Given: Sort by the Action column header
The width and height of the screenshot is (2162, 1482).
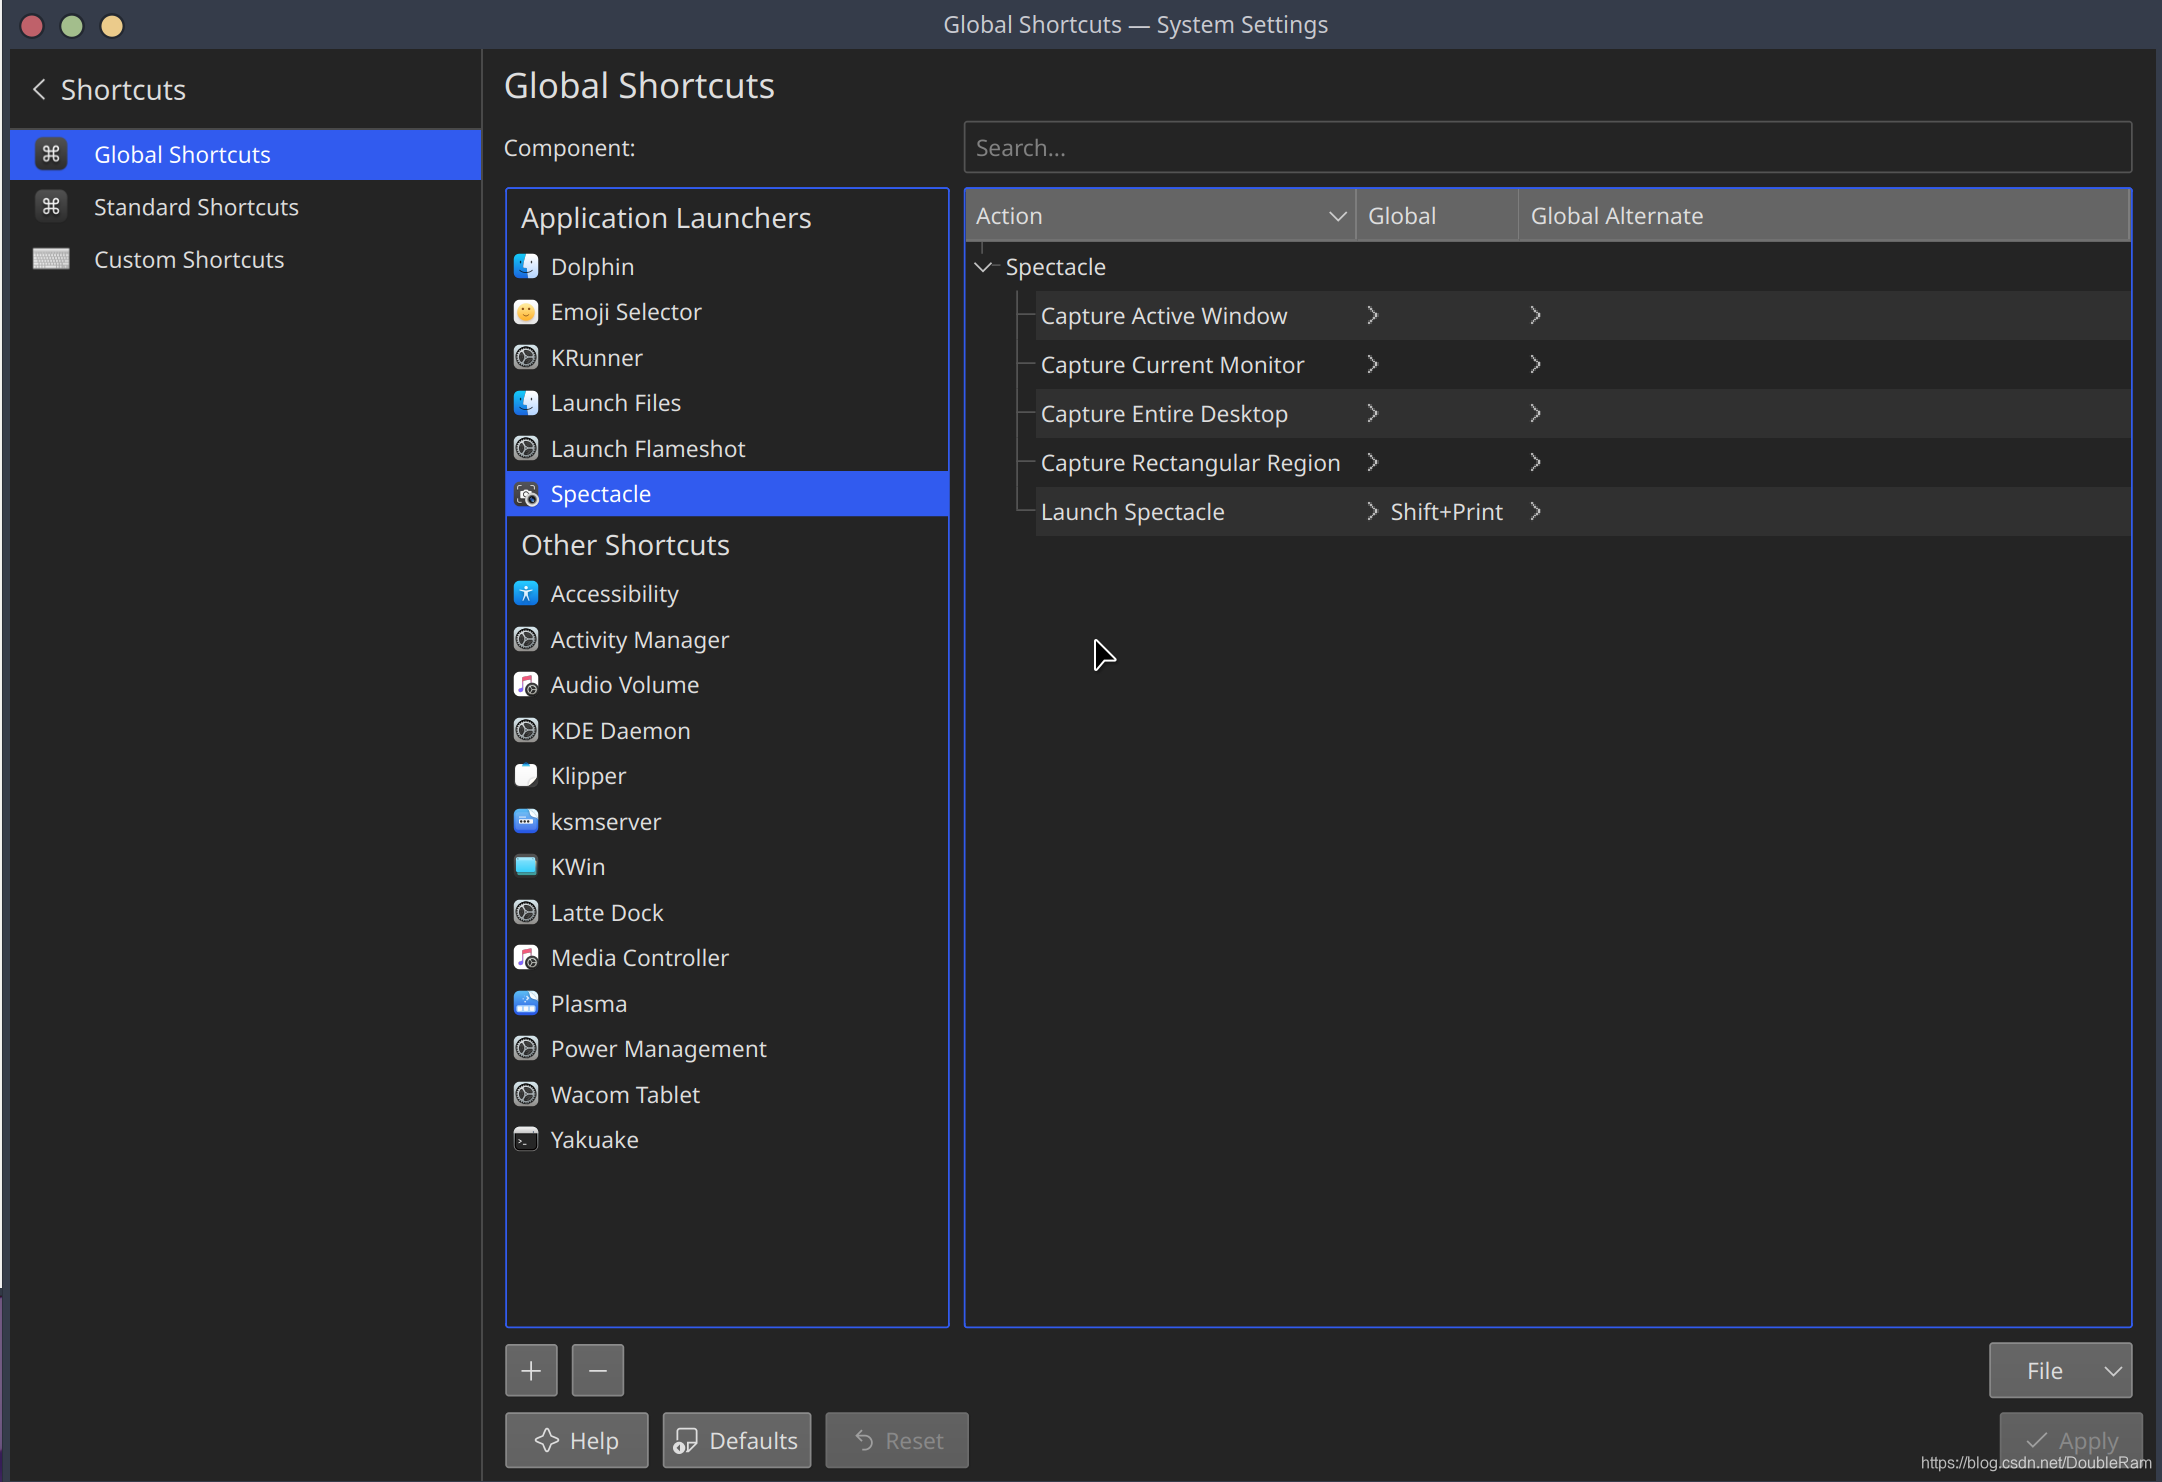Looking at the screenshot, I should pyautogui.click(x=1160, y=215).
